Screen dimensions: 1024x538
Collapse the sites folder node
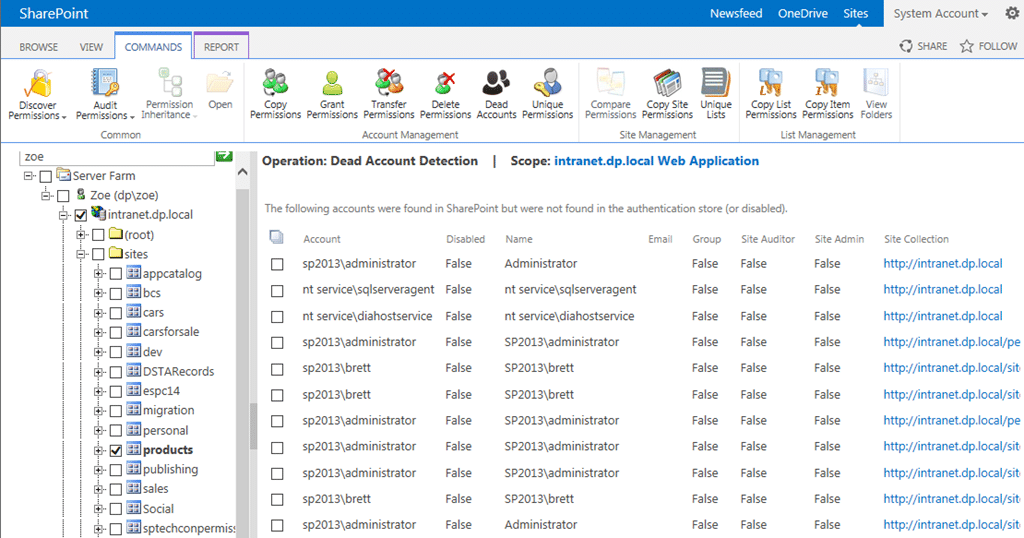(x=80, y=254)
